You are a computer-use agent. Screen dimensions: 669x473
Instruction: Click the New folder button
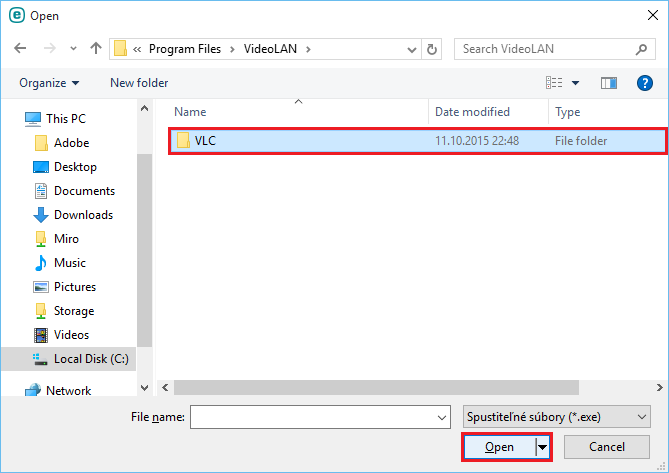click(139, 83)
